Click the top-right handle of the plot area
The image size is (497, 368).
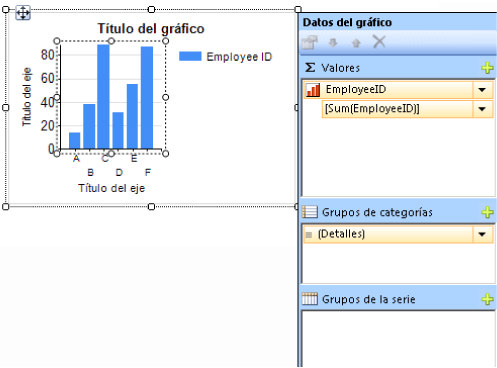click(x=166, y=41)
